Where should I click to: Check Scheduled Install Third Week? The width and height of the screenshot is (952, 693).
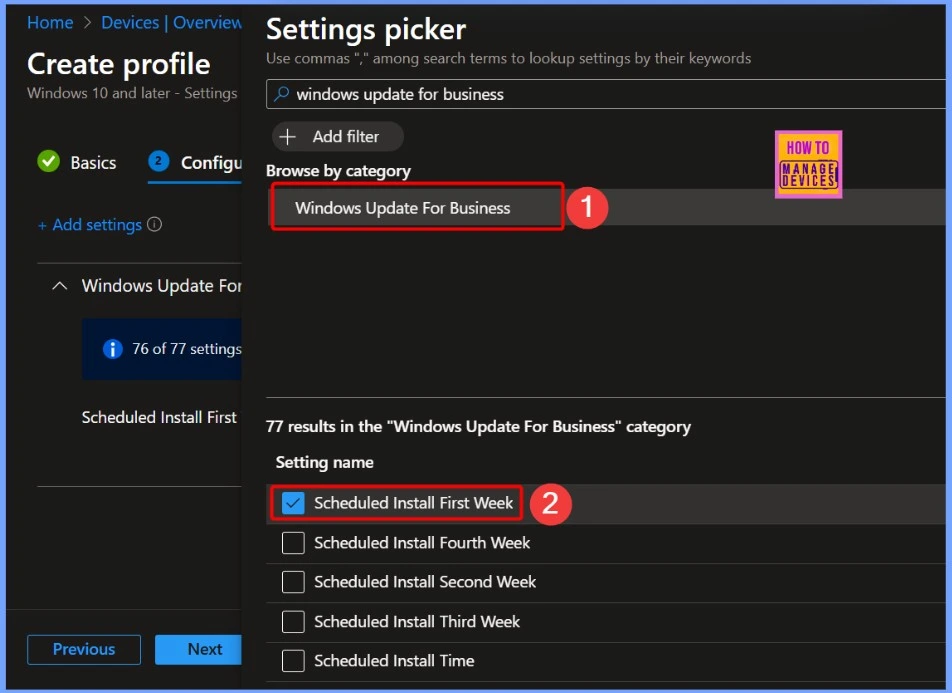click(293, 621)
